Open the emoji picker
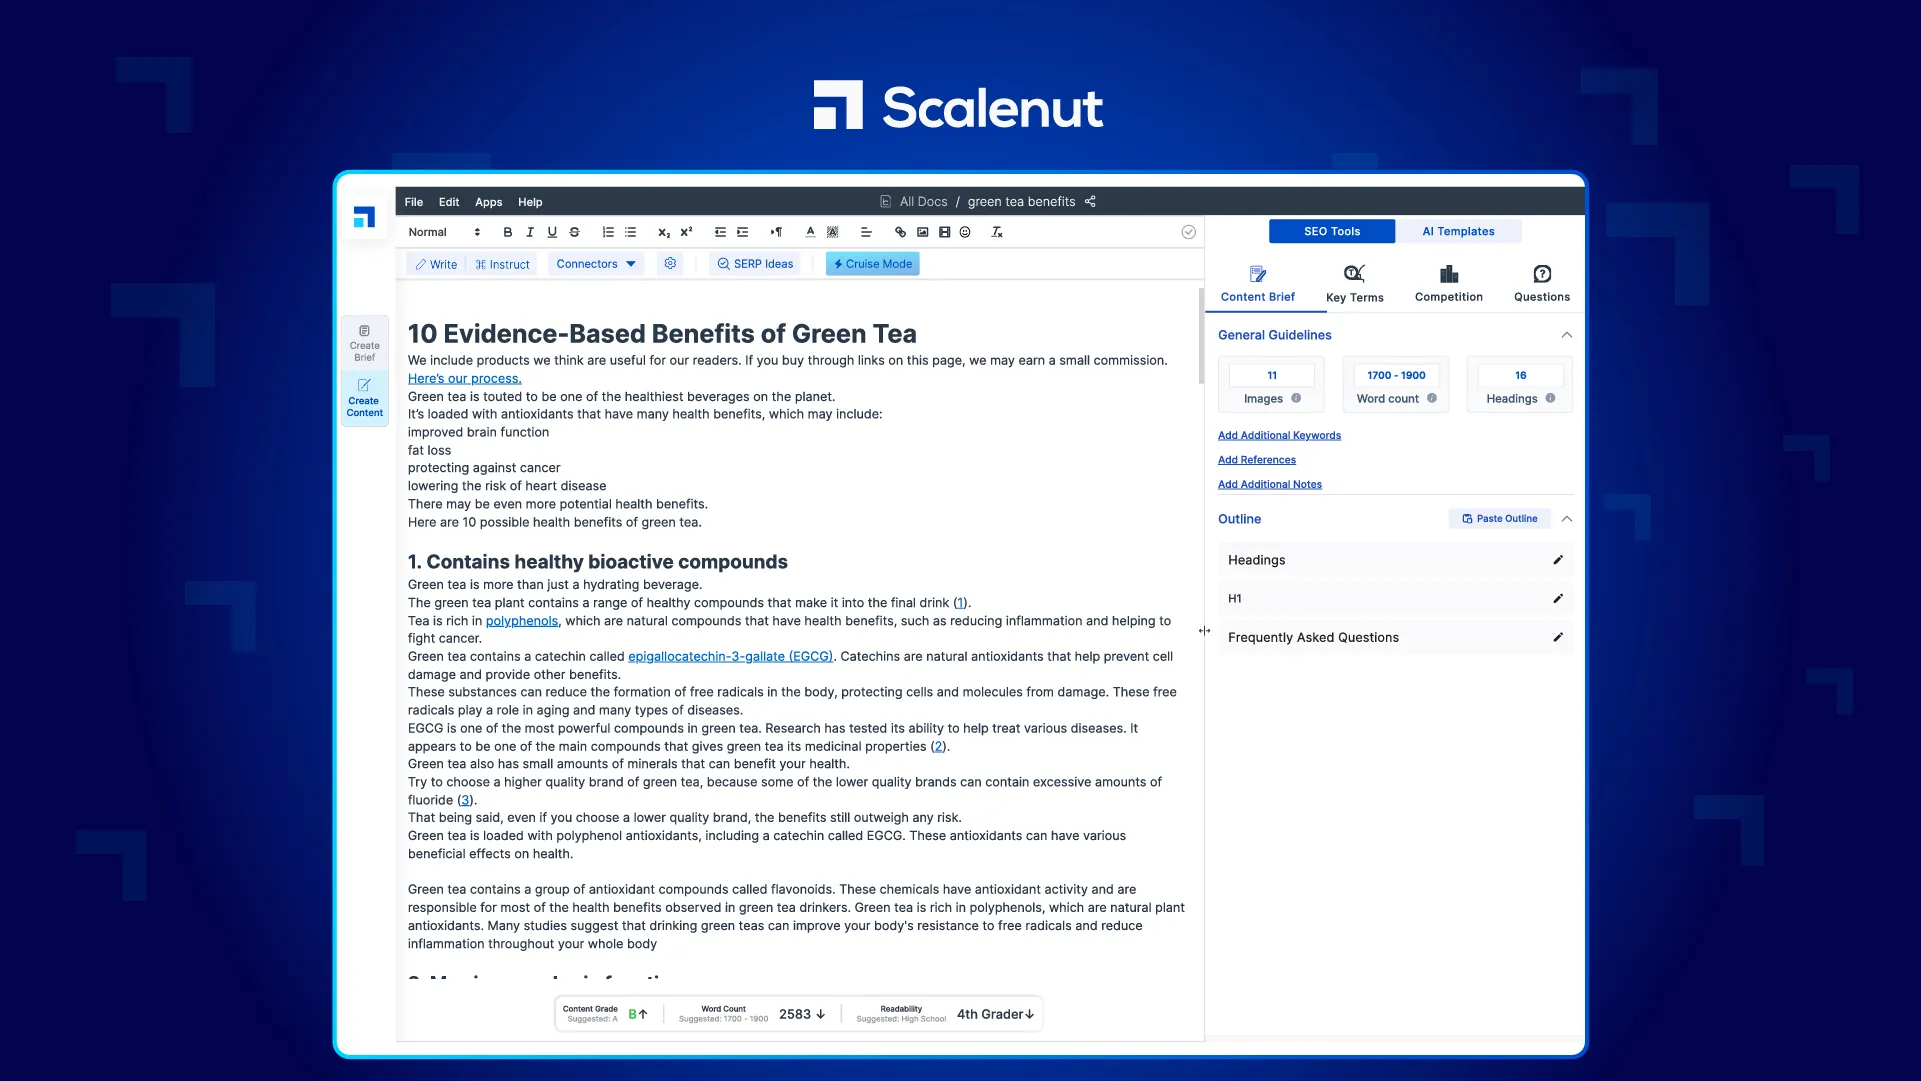Viewport: 1921px width, 1081px height. [965, 232]
